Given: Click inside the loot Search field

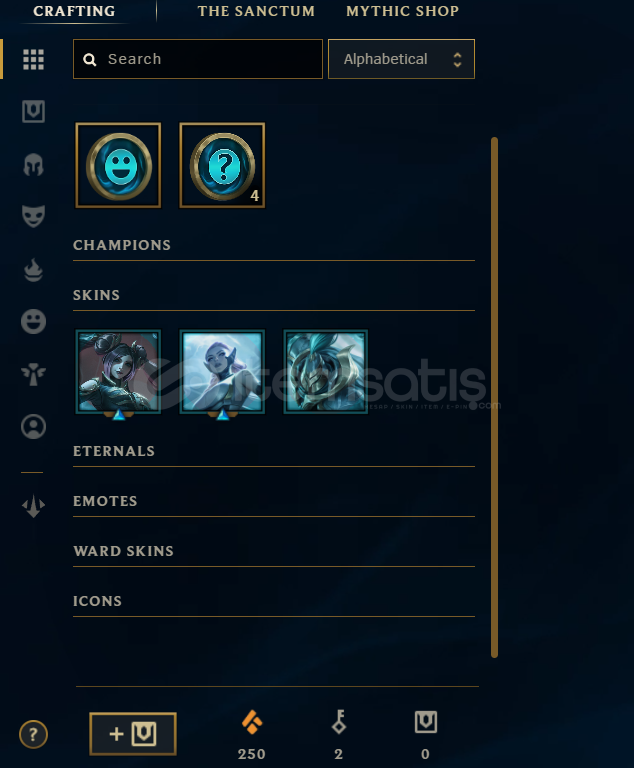Looking at the screenshot, I should click(x=198, y=59).
